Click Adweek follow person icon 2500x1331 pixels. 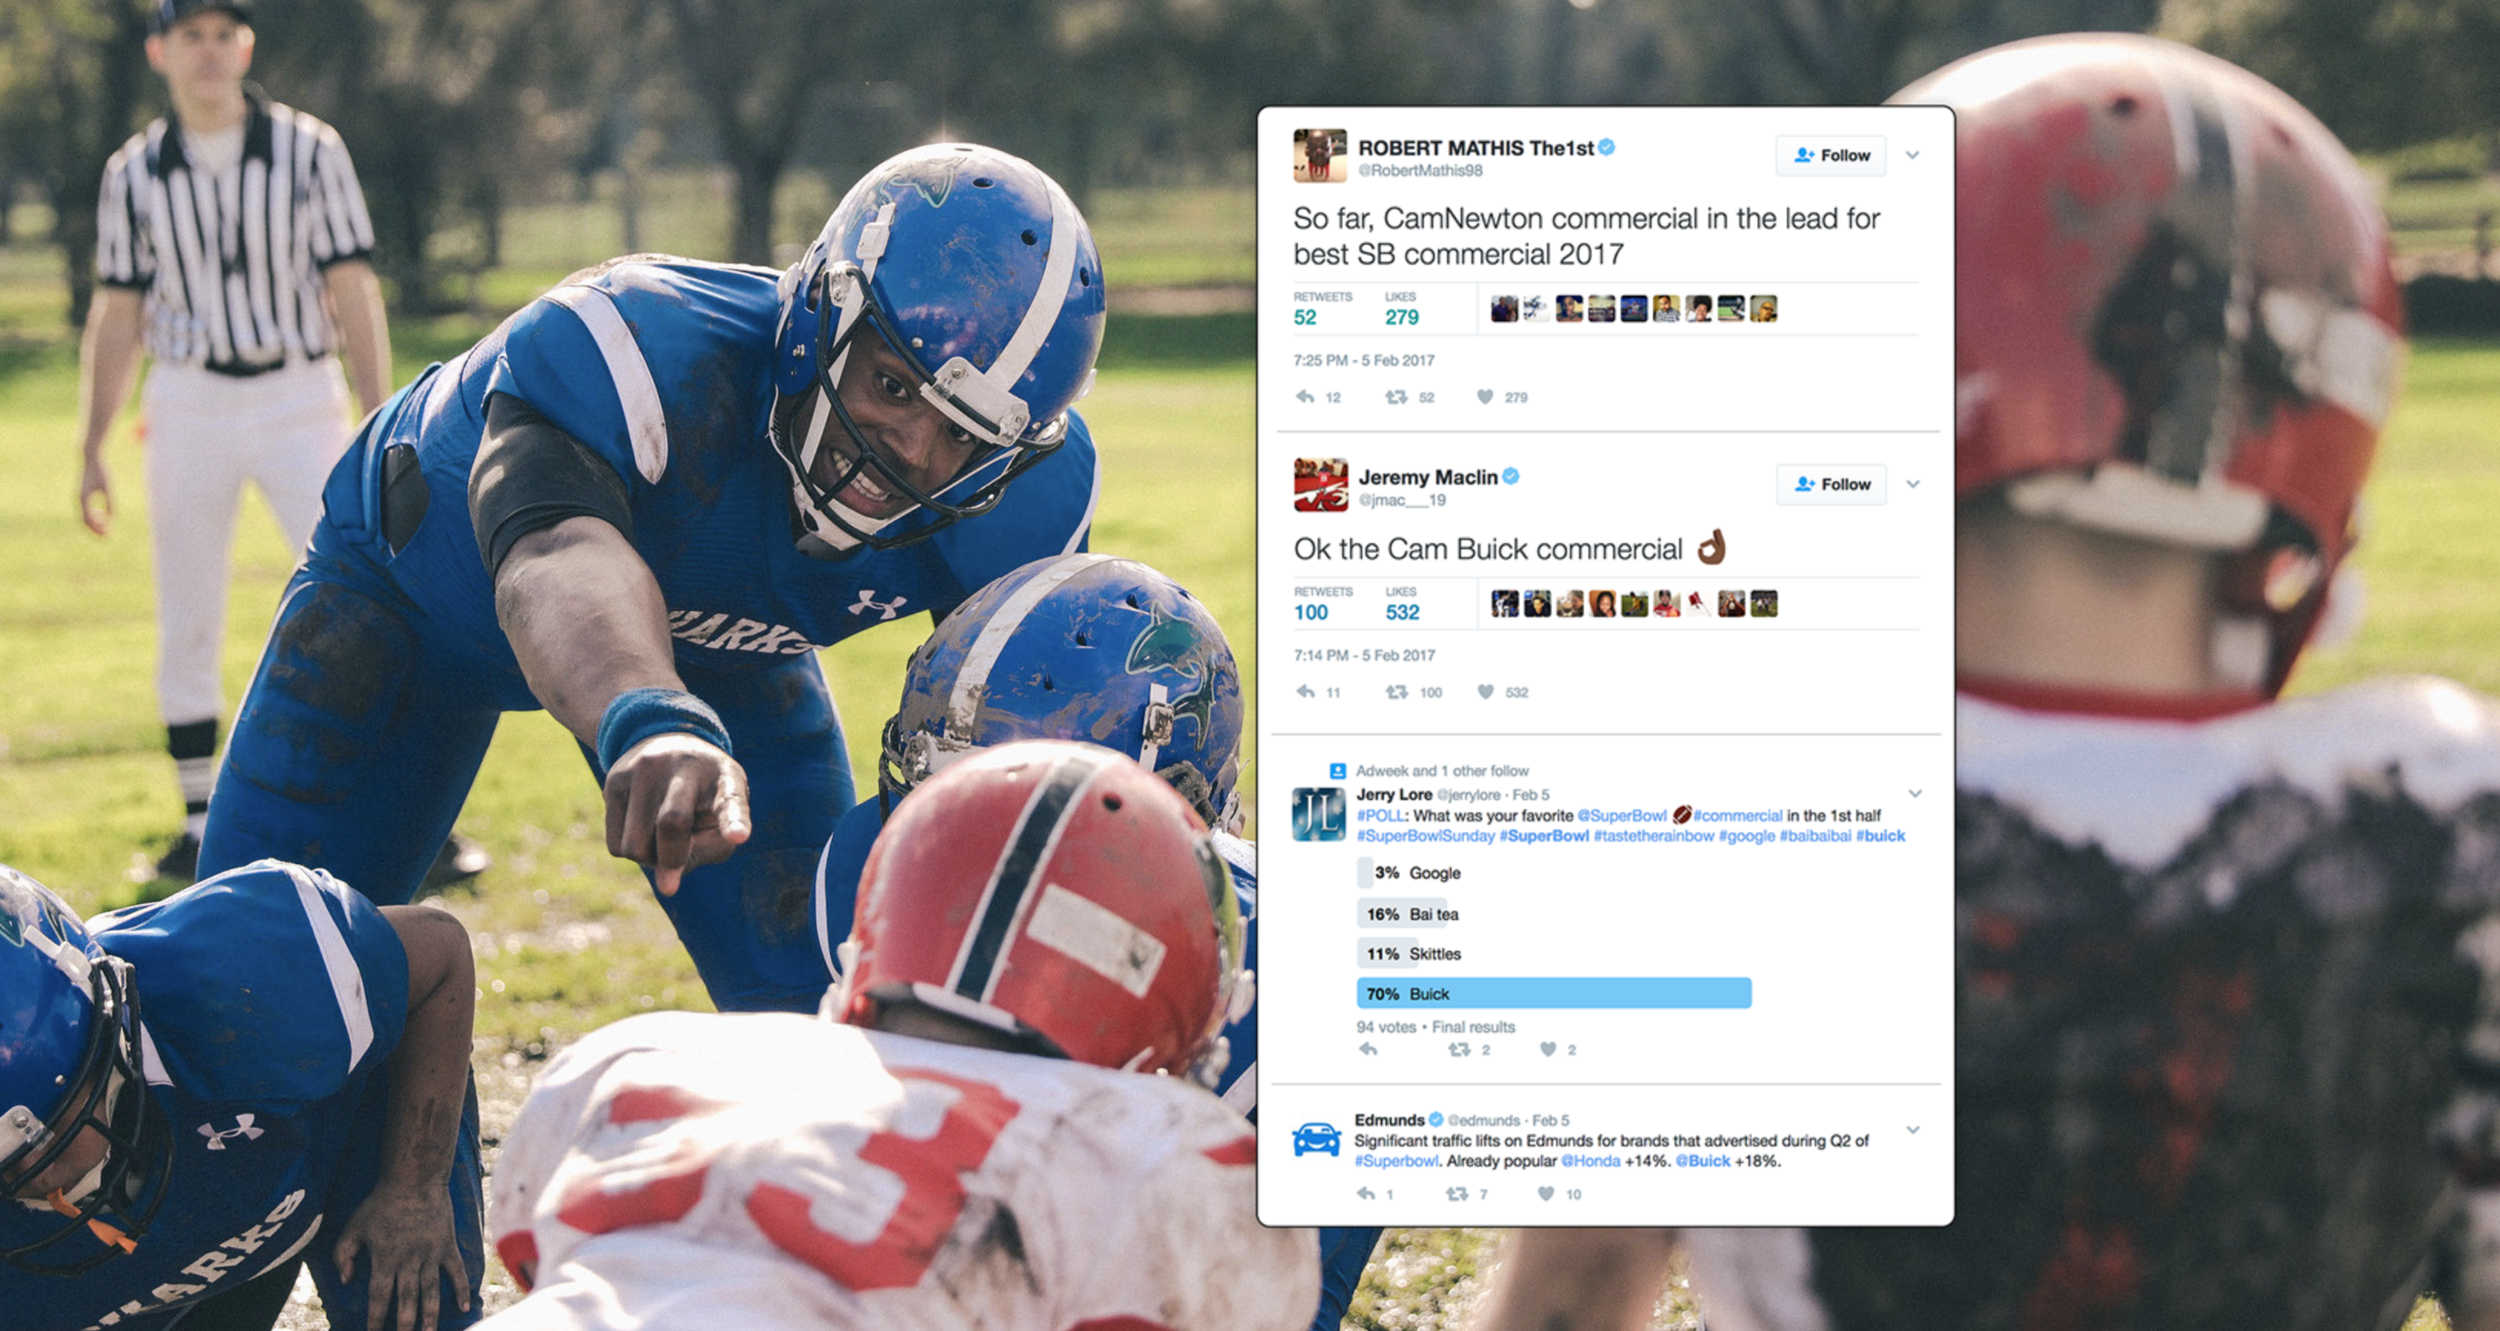[x=1337, y=771]
